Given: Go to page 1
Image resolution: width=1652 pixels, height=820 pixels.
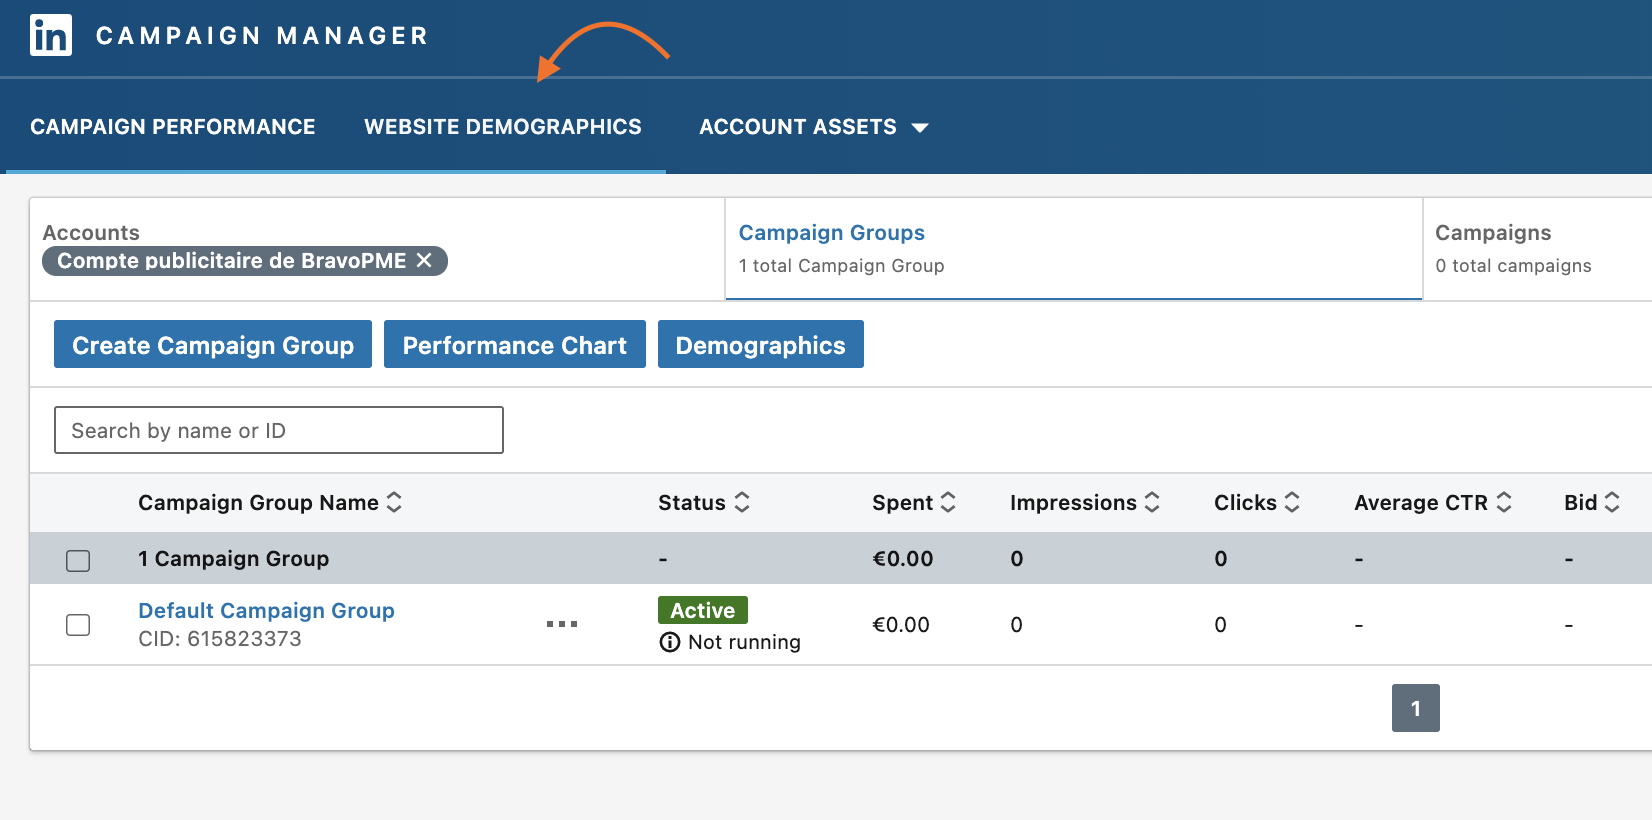Looking at the screenshot, I should pos(1416,708).
